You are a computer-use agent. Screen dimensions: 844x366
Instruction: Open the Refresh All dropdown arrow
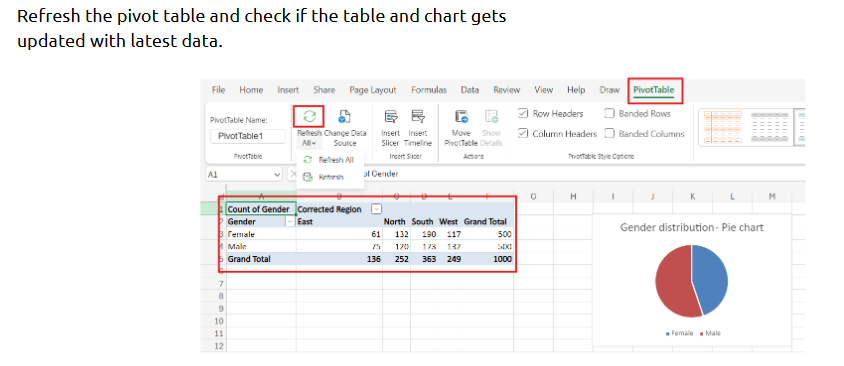tap(314, 143)
